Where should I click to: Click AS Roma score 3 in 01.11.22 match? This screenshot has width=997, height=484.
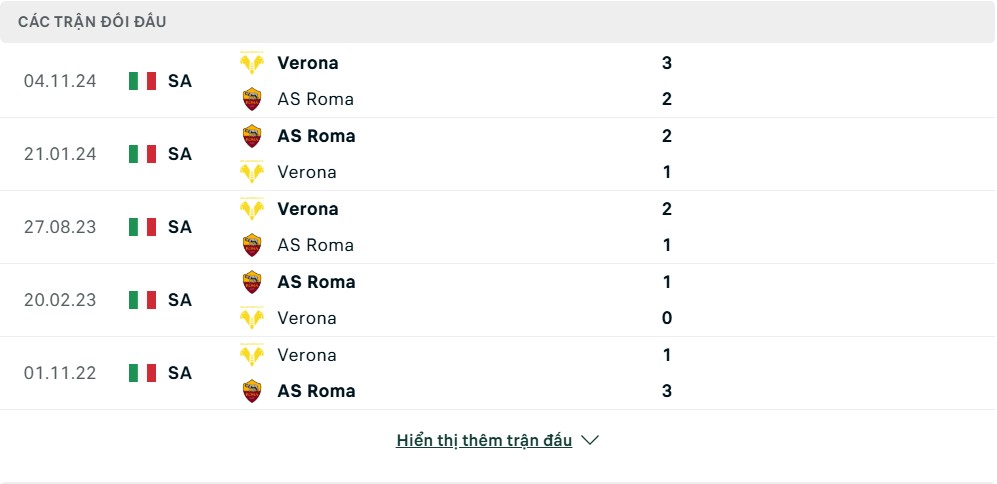666,391
